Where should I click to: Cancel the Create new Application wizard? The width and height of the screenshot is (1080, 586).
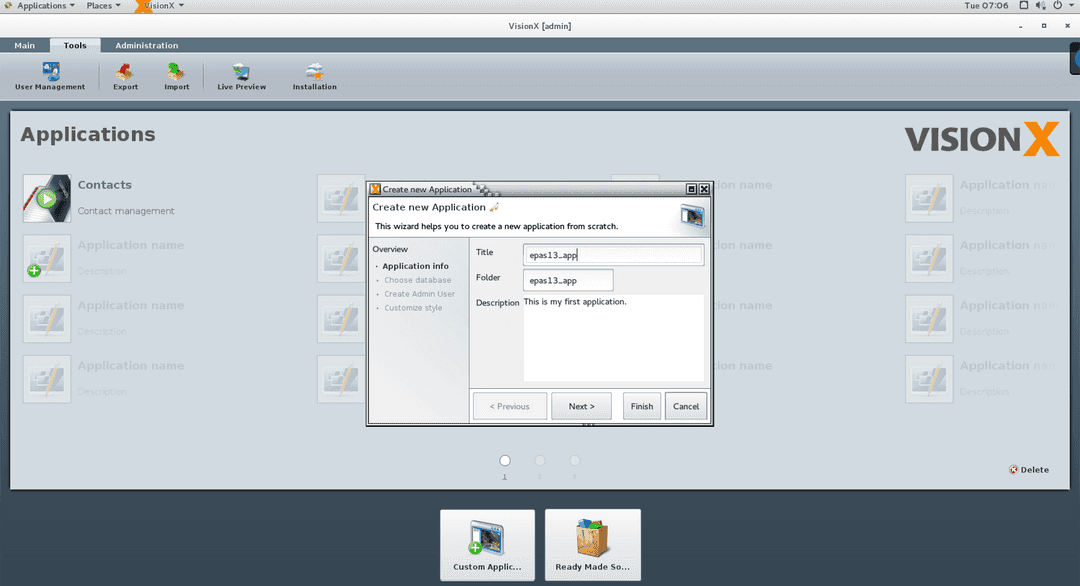tap(685, 406)
